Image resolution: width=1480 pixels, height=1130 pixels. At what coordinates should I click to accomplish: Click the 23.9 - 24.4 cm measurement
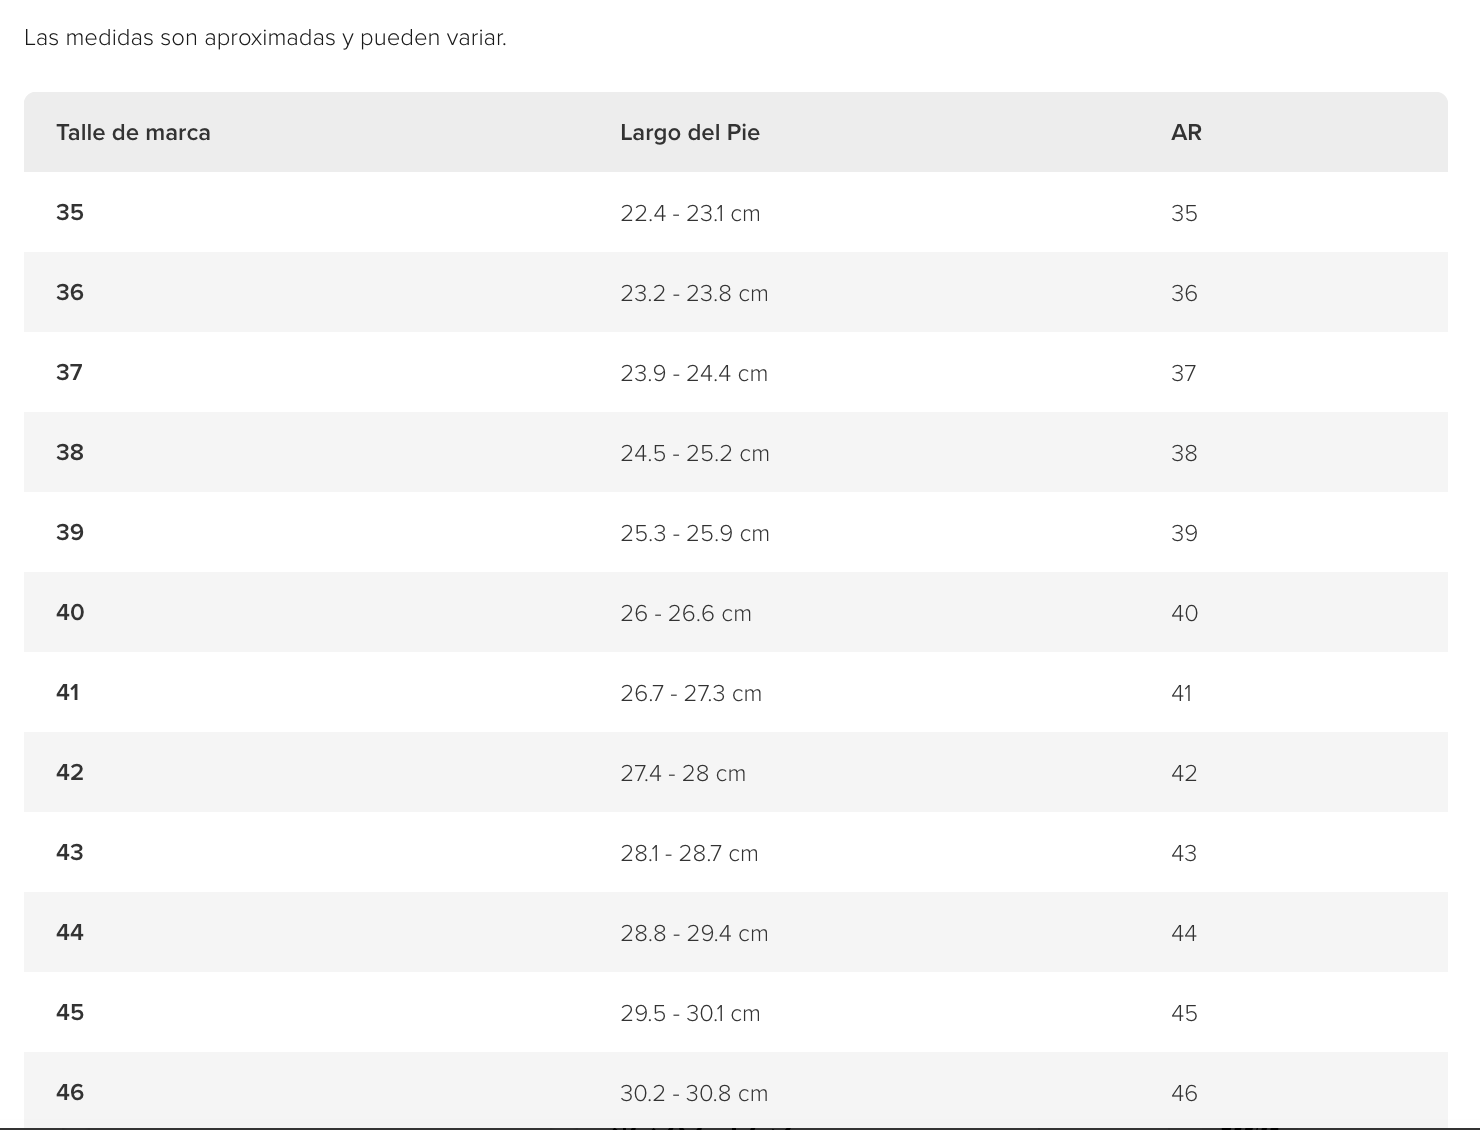point(694,373)
